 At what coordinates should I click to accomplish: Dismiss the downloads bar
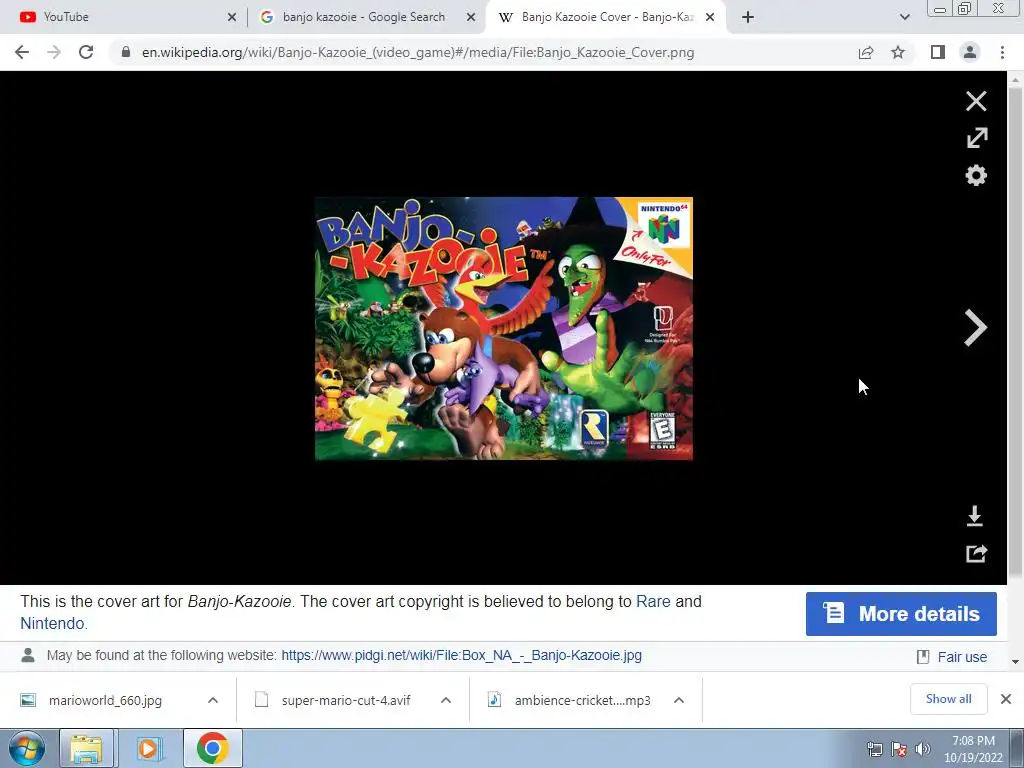[x=1006, y=699]
